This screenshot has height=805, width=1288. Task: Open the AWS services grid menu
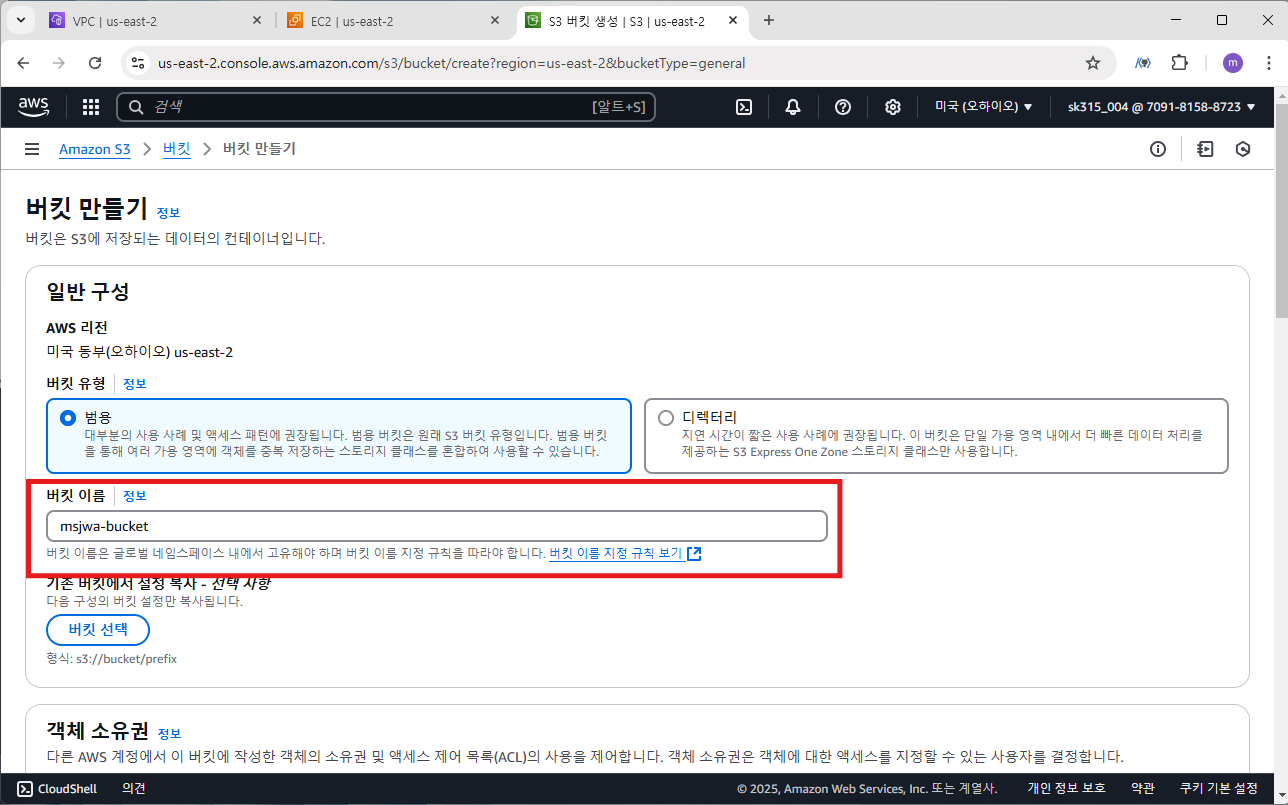(91, 107)
